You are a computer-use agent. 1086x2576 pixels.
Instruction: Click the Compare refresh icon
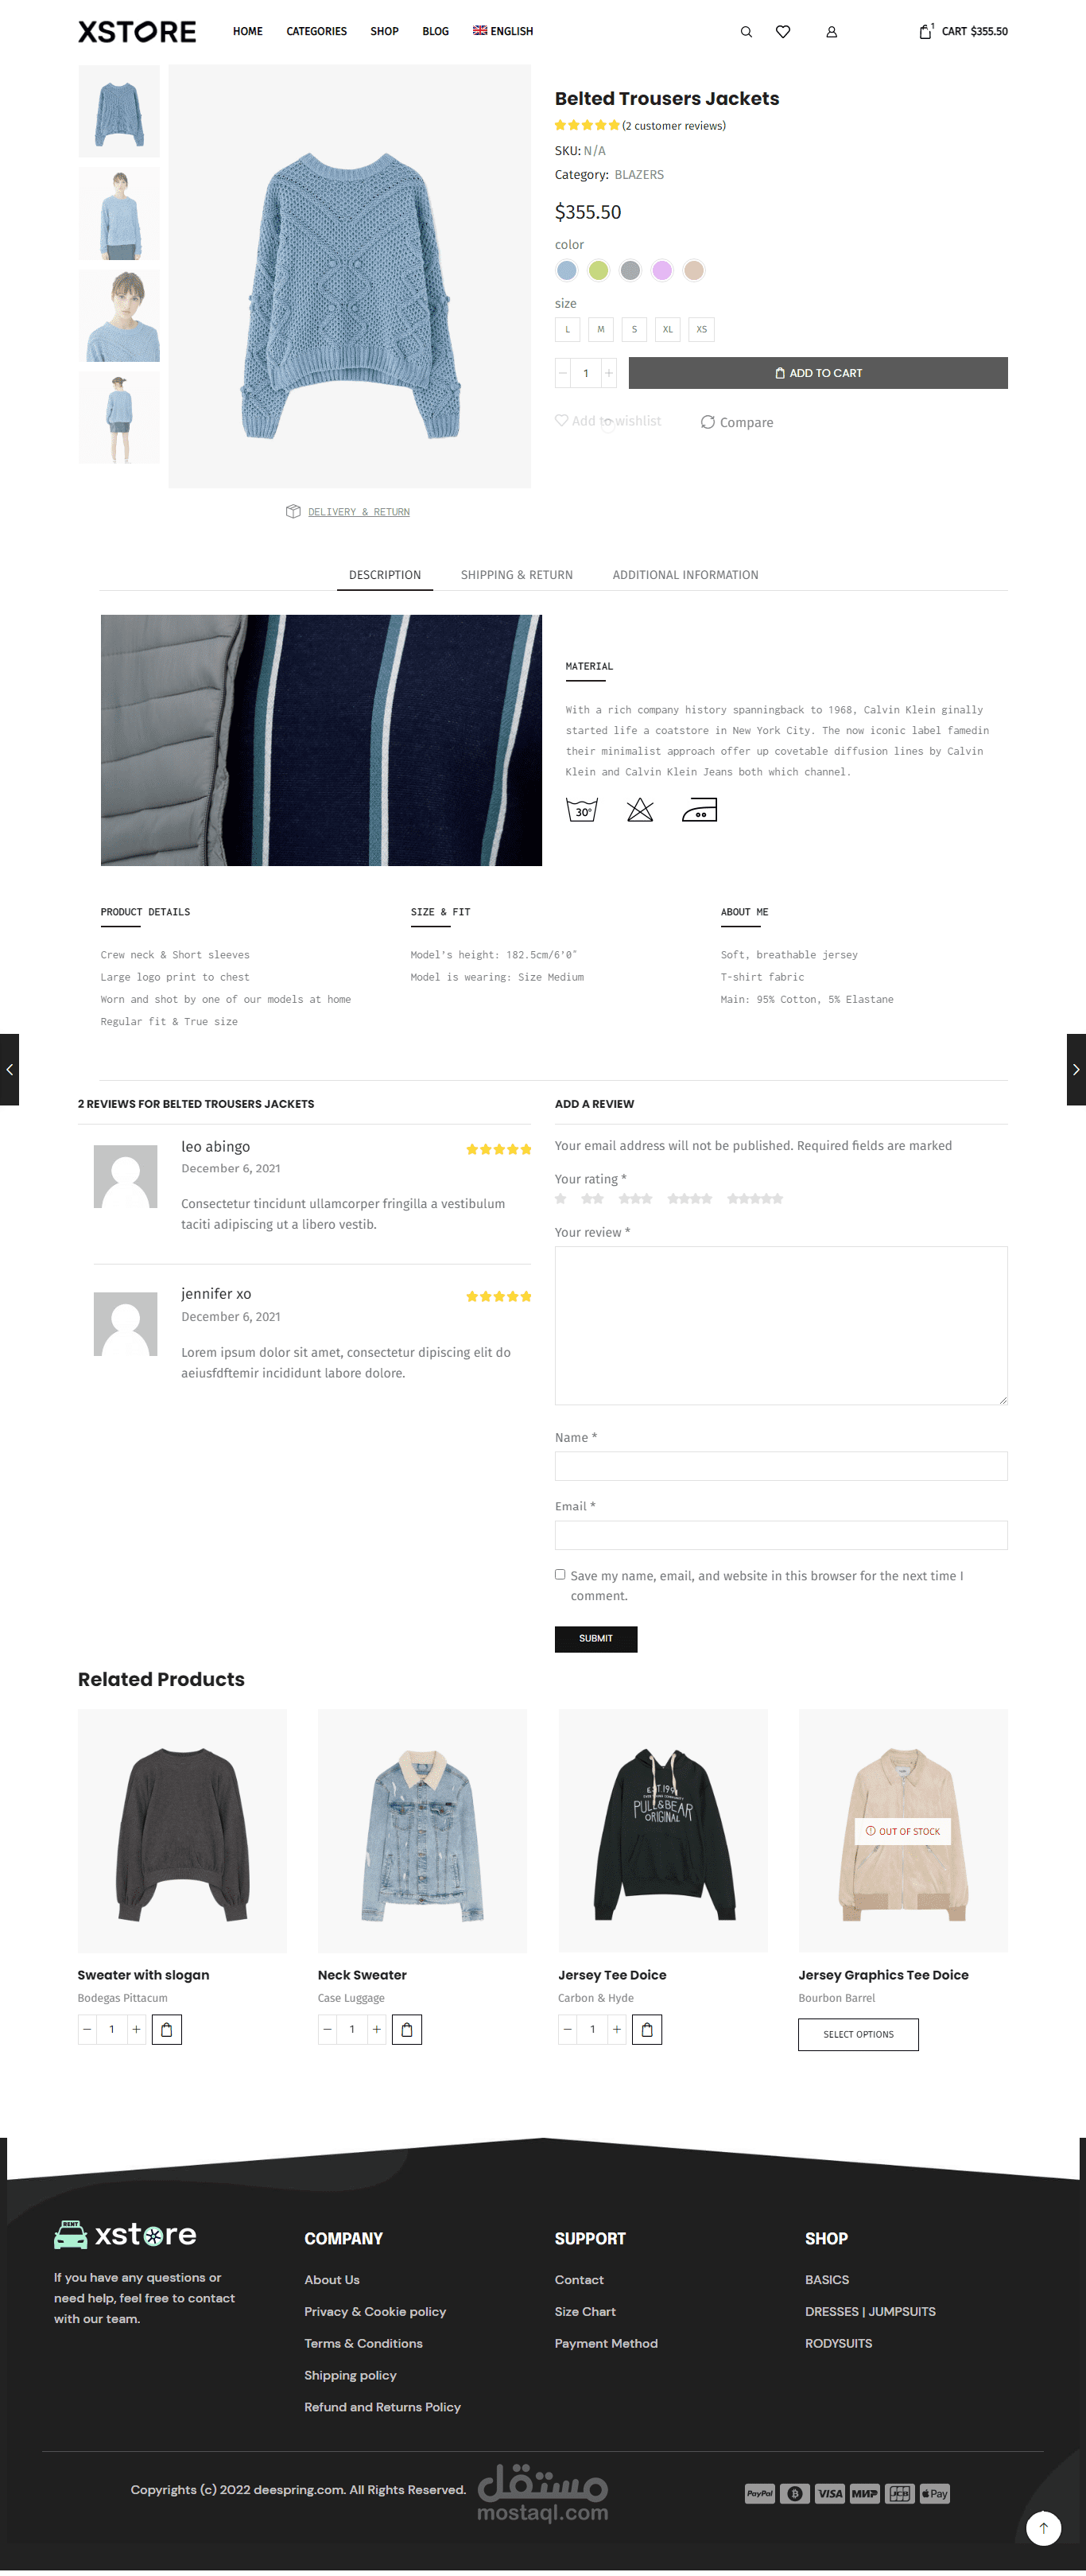pyautogui.click(x=708, y=422)
